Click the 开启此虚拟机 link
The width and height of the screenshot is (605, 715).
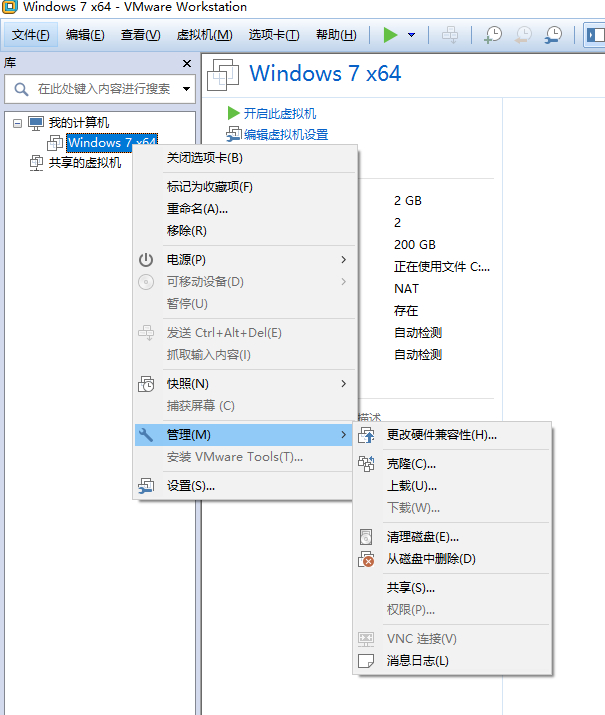point(279,114)
